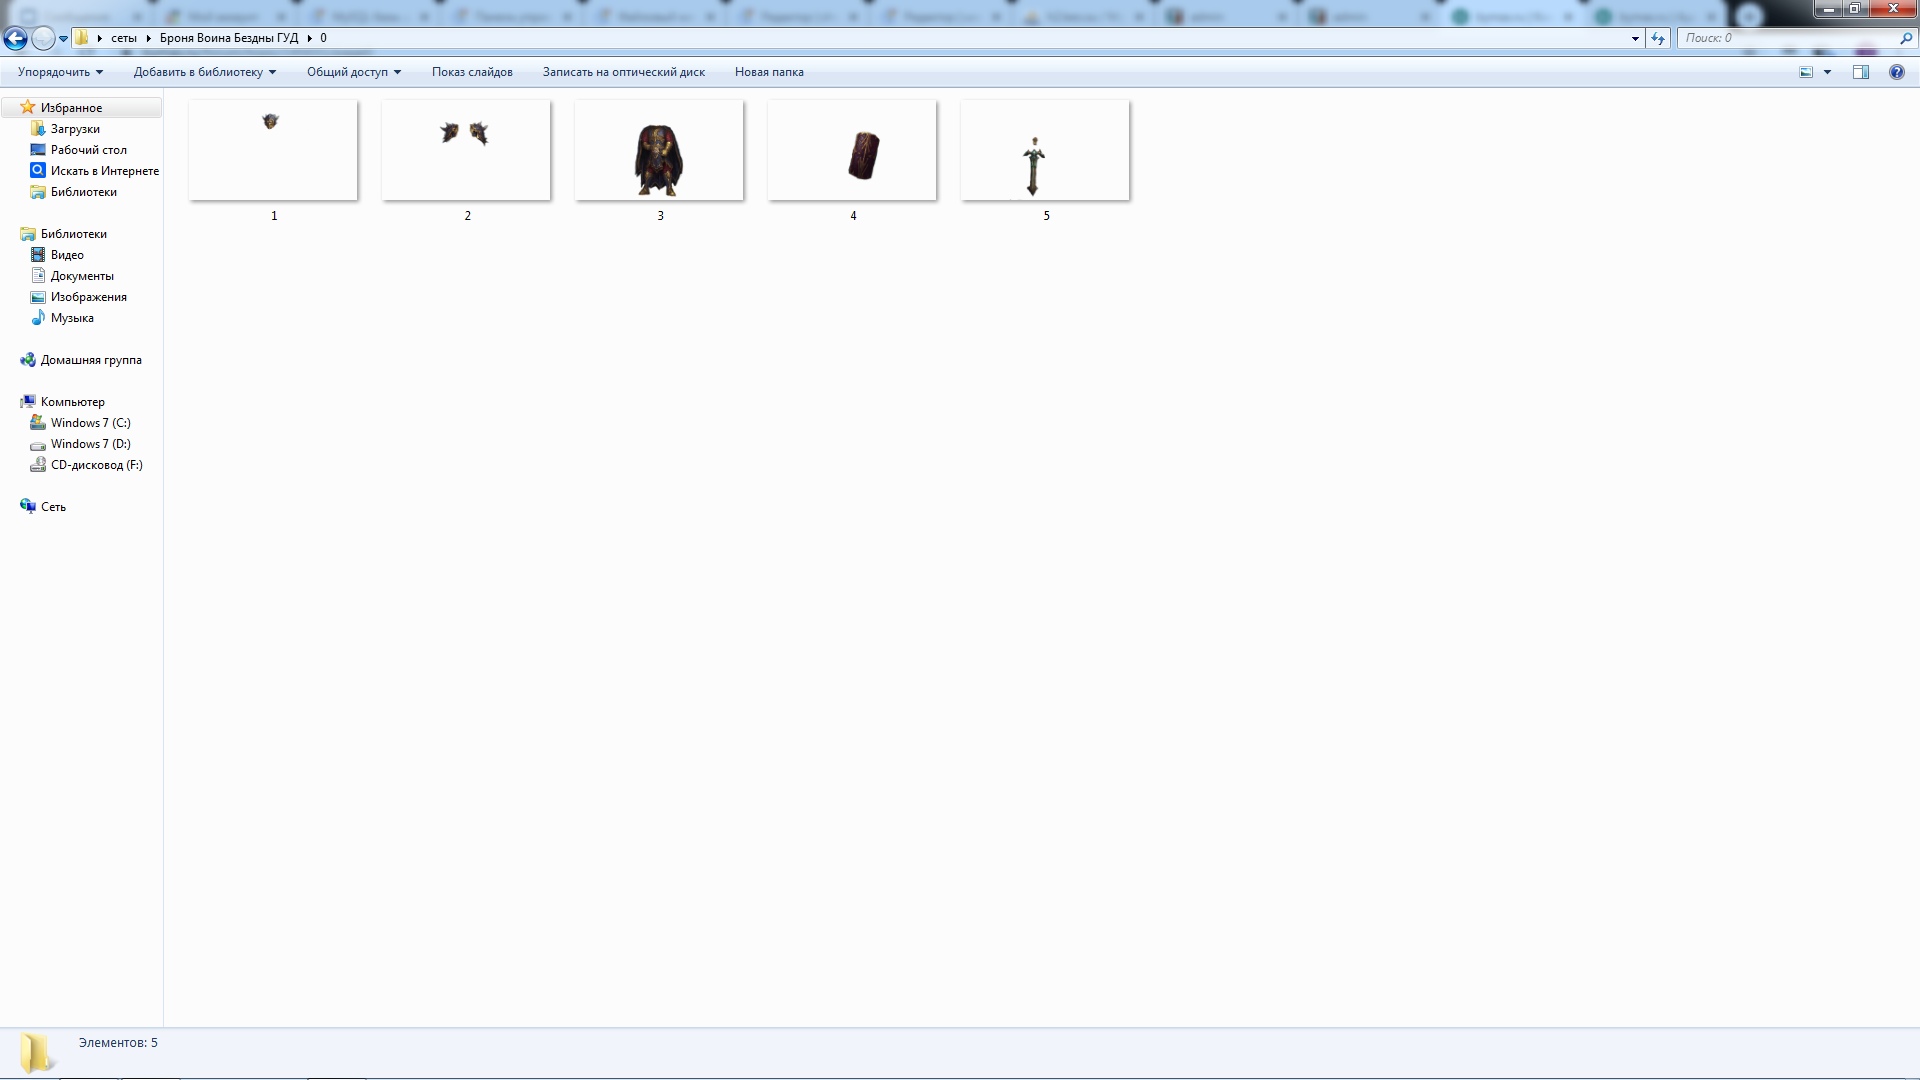Click Записать на оптический диск
1920x1080 pixels.
[x=623, y=72]
